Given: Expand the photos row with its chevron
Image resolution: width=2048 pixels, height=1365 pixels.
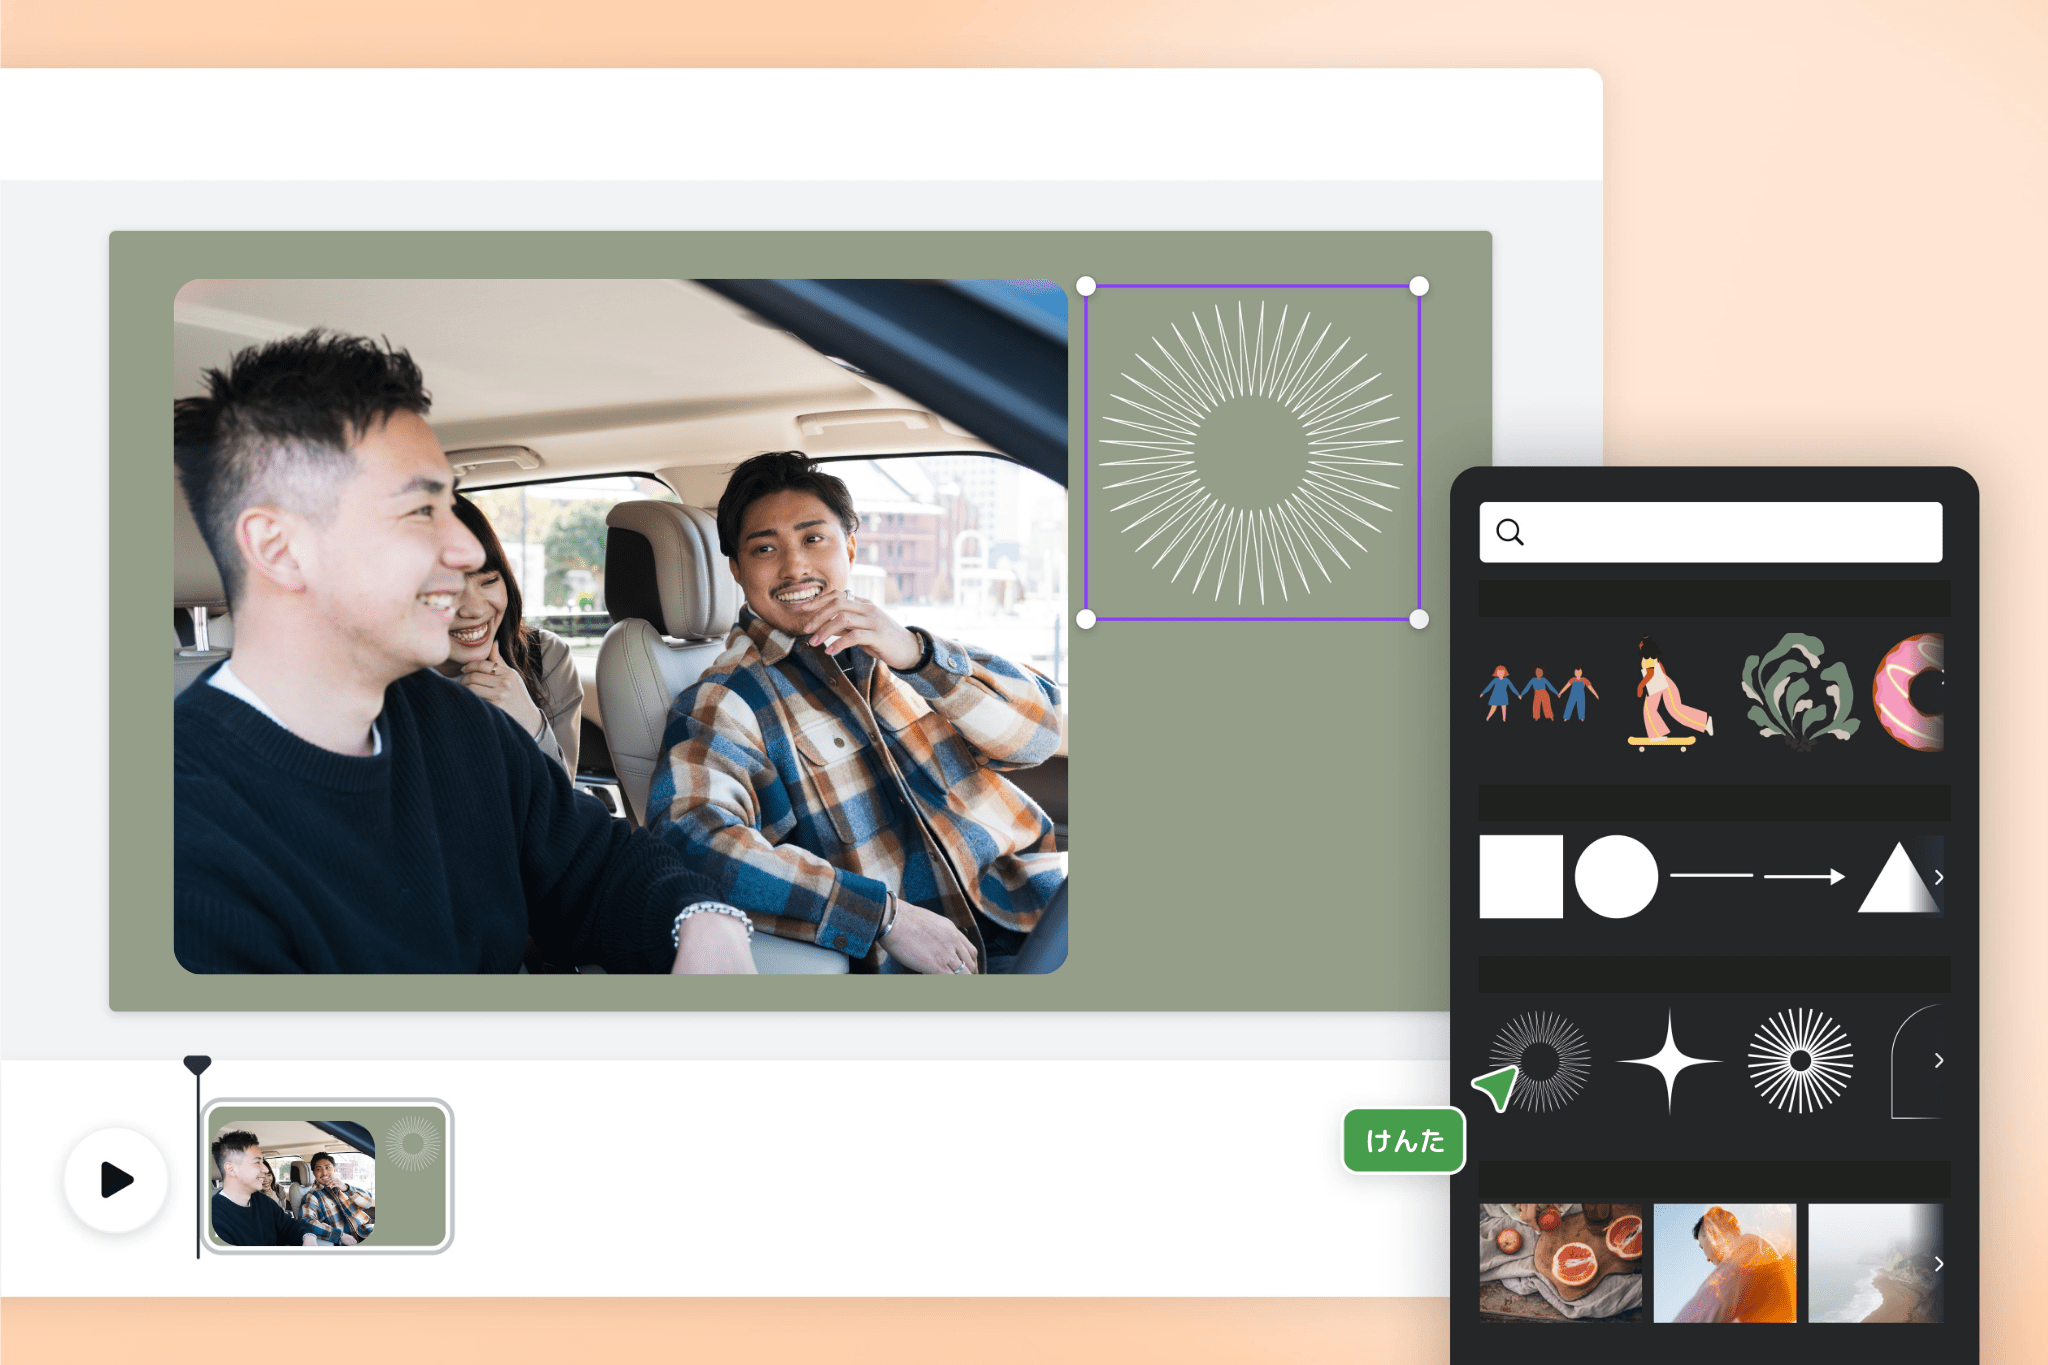Looking at the screenshot, I should (1938, 1263).
